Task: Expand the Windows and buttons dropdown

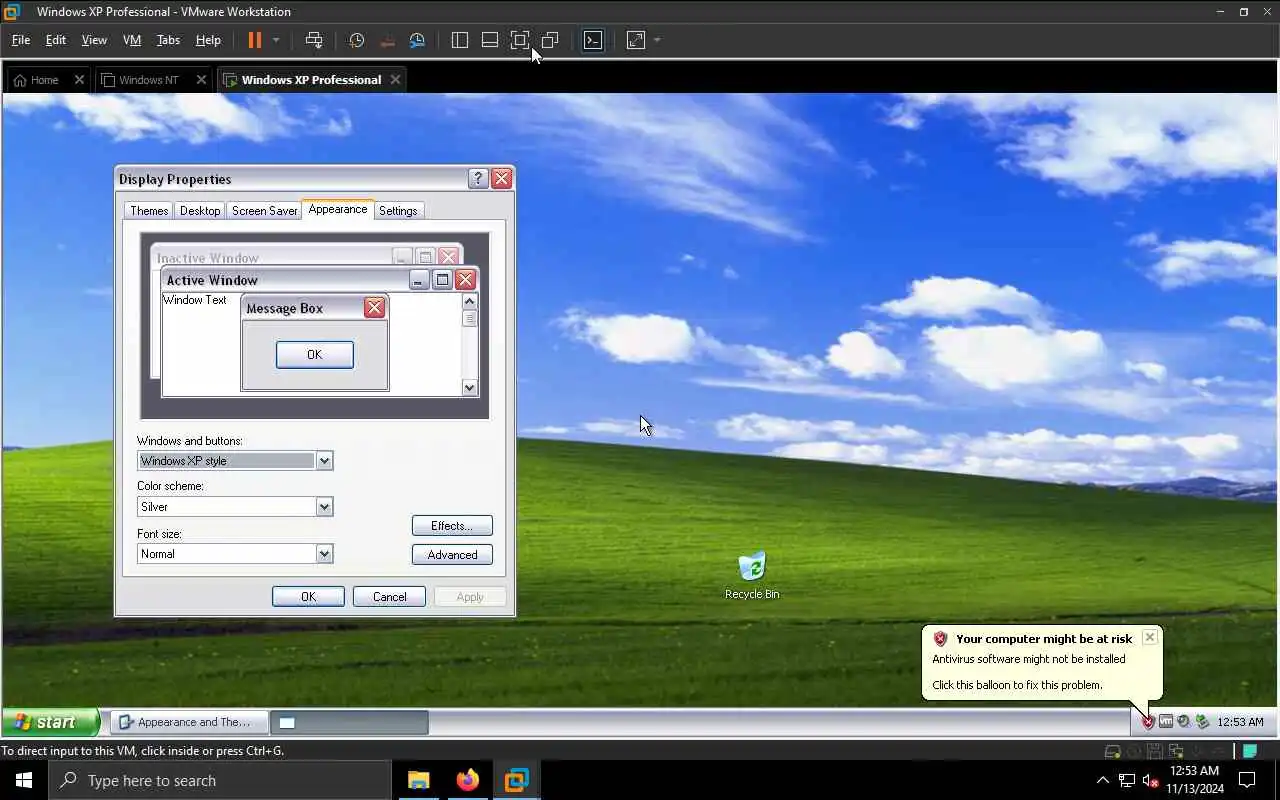Action: (324, 461)
